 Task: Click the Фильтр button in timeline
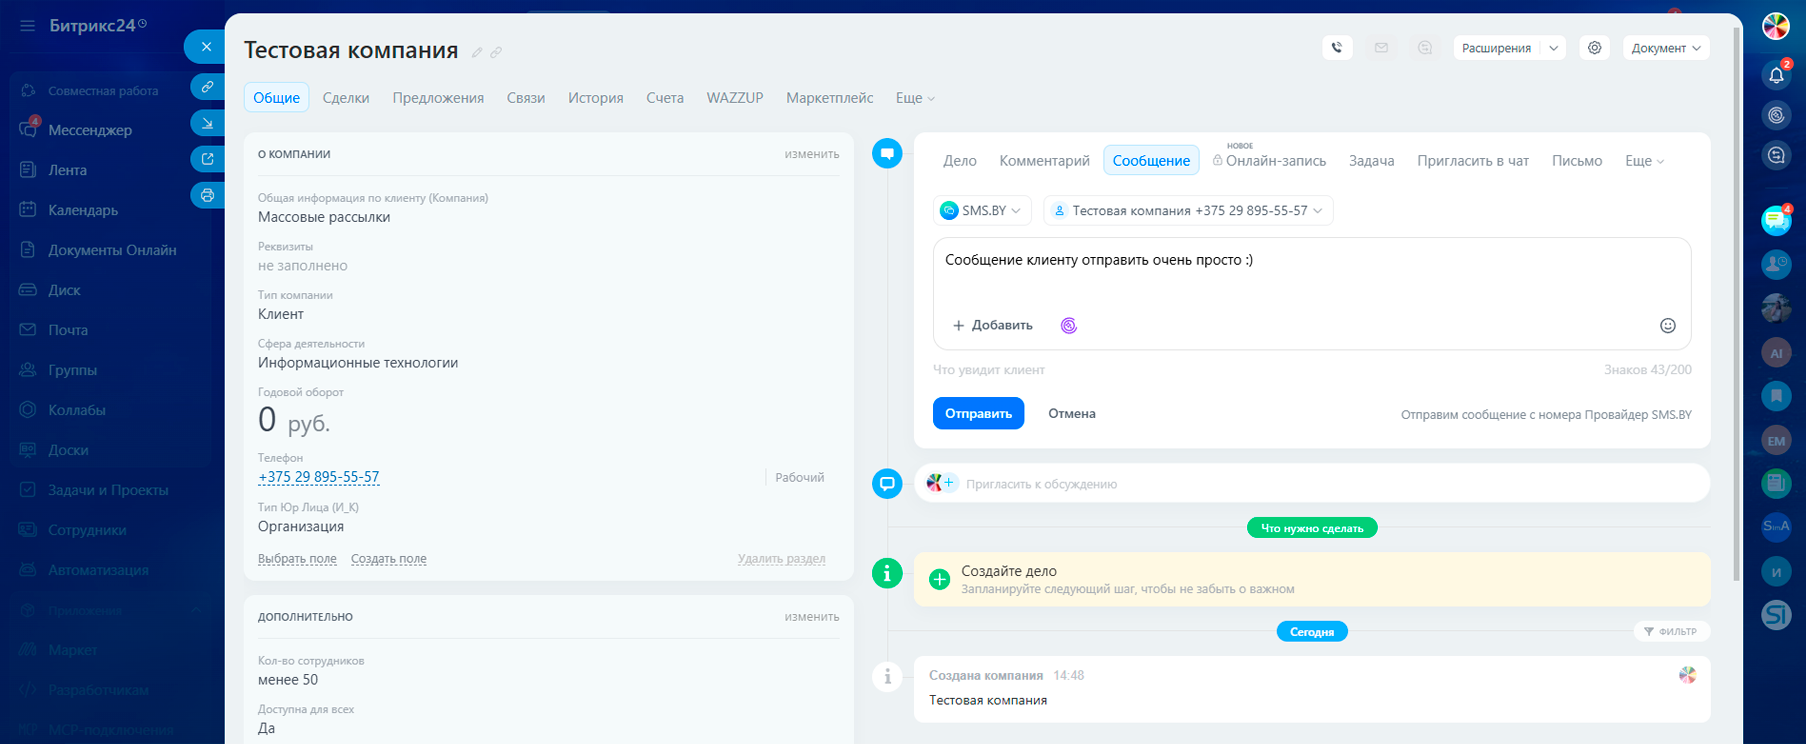[1670, 631]
